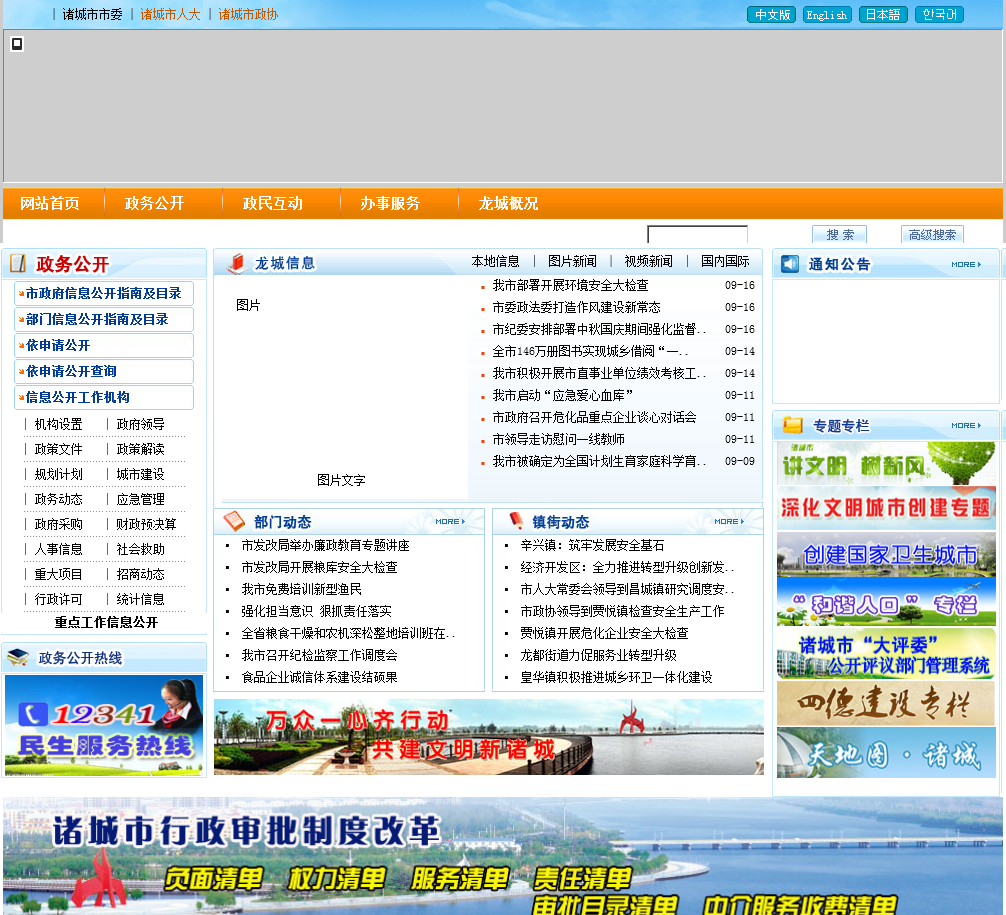Click the broken plugin icon in the banner
This screenshot has width=1006, height=915.
[x=17, y=43]
